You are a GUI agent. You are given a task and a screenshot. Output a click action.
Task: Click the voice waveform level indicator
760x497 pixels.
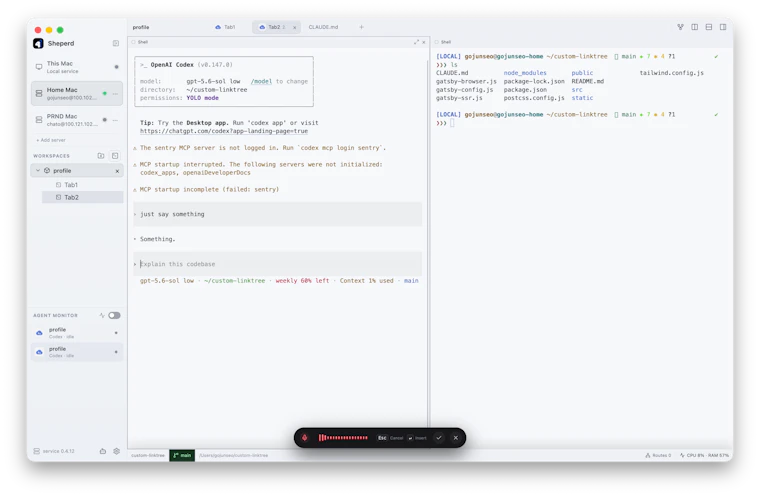[x=343, y=438]
